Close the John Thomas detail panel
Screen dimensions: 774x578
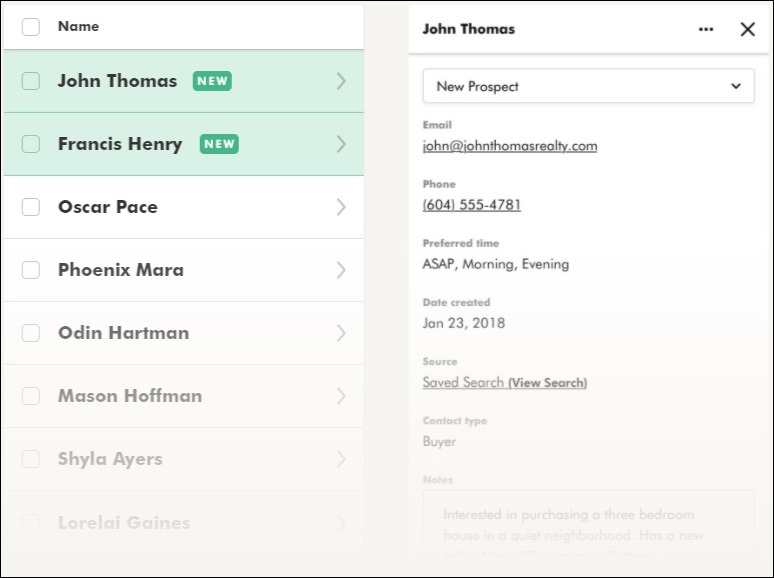pyautogui.click(x=747, y=29)
